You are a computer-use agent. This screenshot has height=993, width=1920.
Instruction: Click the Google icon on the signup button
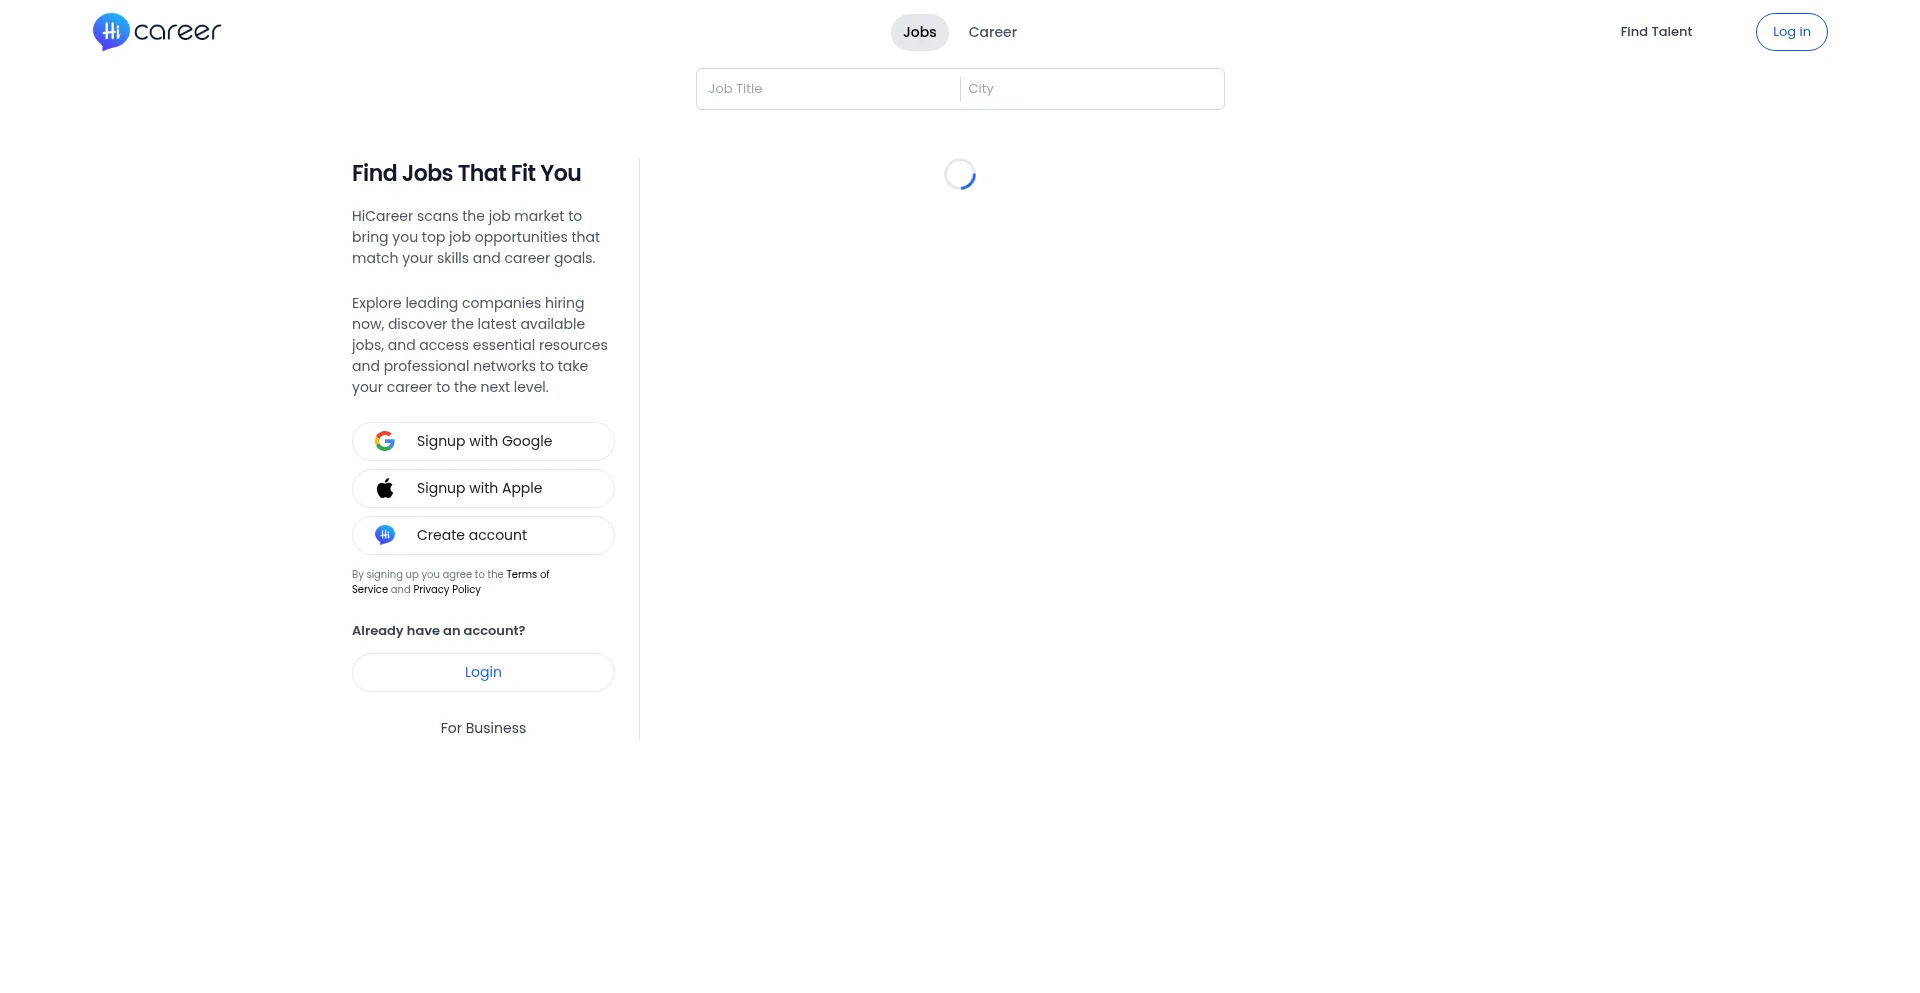pyautogui.click(x=385, y=441)
